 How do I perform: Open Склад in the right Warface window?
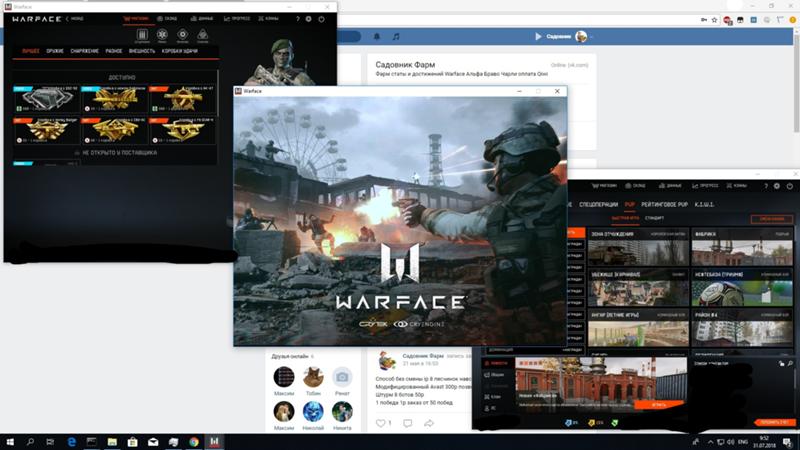coord(636,186)
